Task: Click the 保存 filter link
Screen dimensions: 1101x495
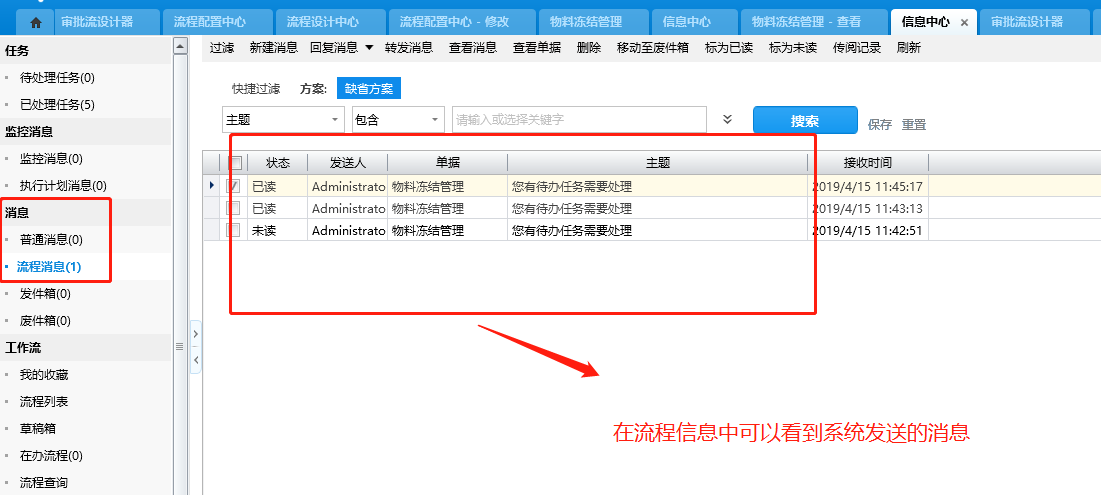Action: [880, 124]
